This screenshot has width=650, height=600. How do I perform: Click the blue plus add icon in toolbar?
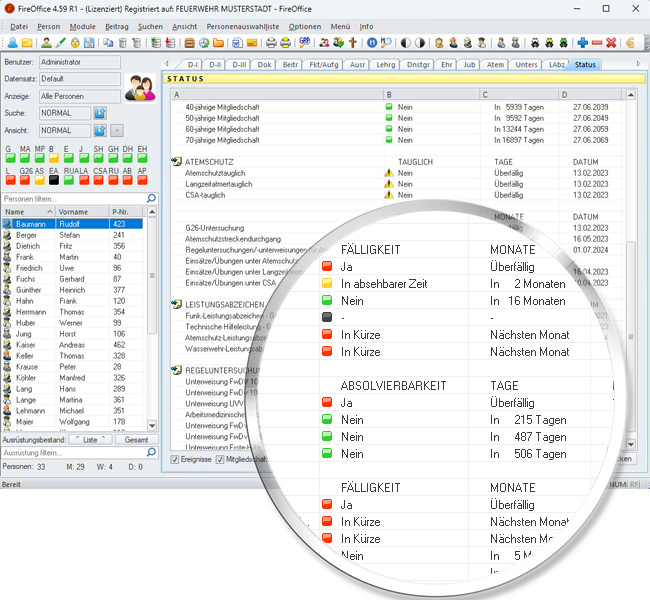(582, 43)
